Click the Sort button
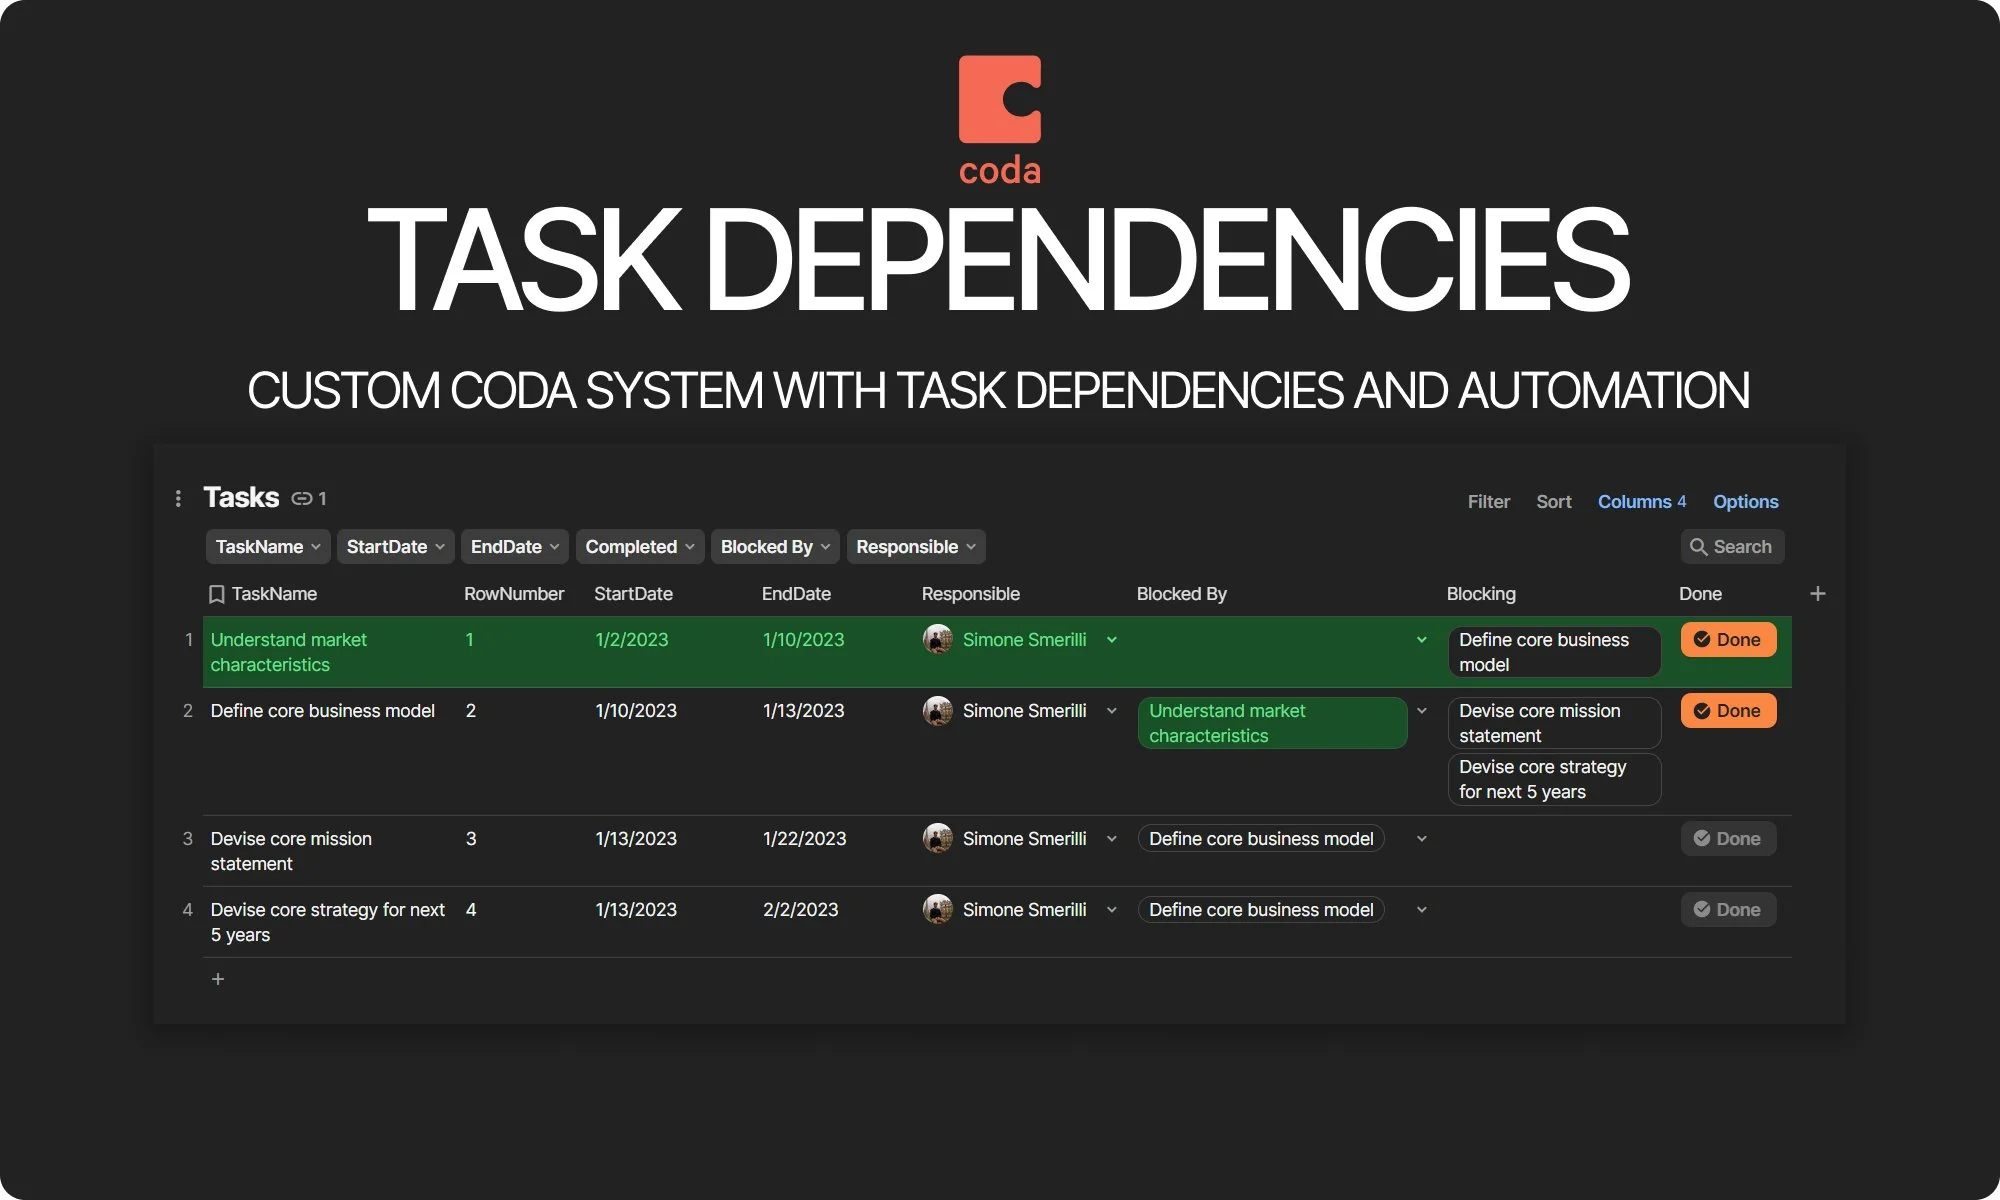The image size is (2000, 1200). point(1553,502)
